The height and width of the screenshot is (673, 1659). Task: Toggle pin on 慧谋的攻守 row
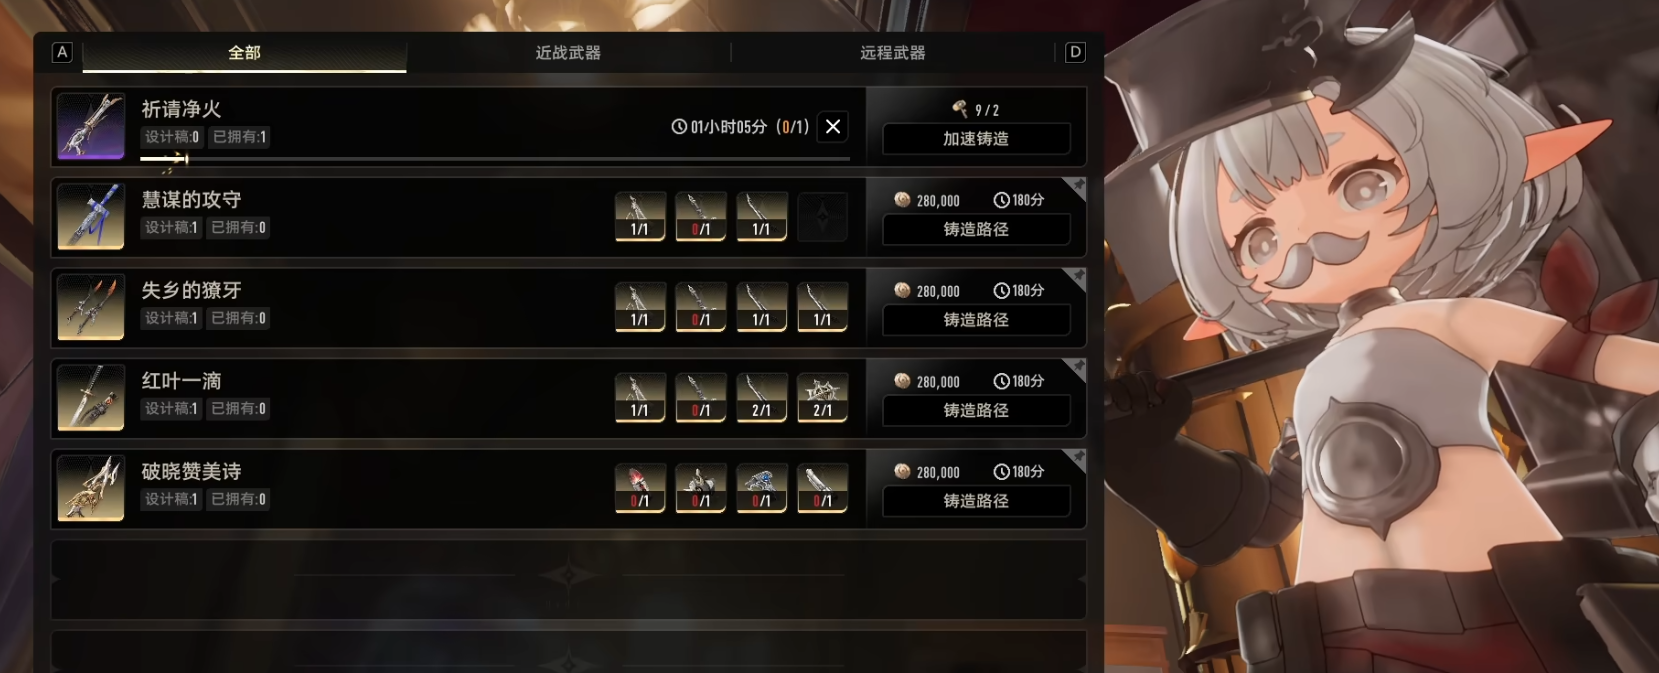point(1076,187)
